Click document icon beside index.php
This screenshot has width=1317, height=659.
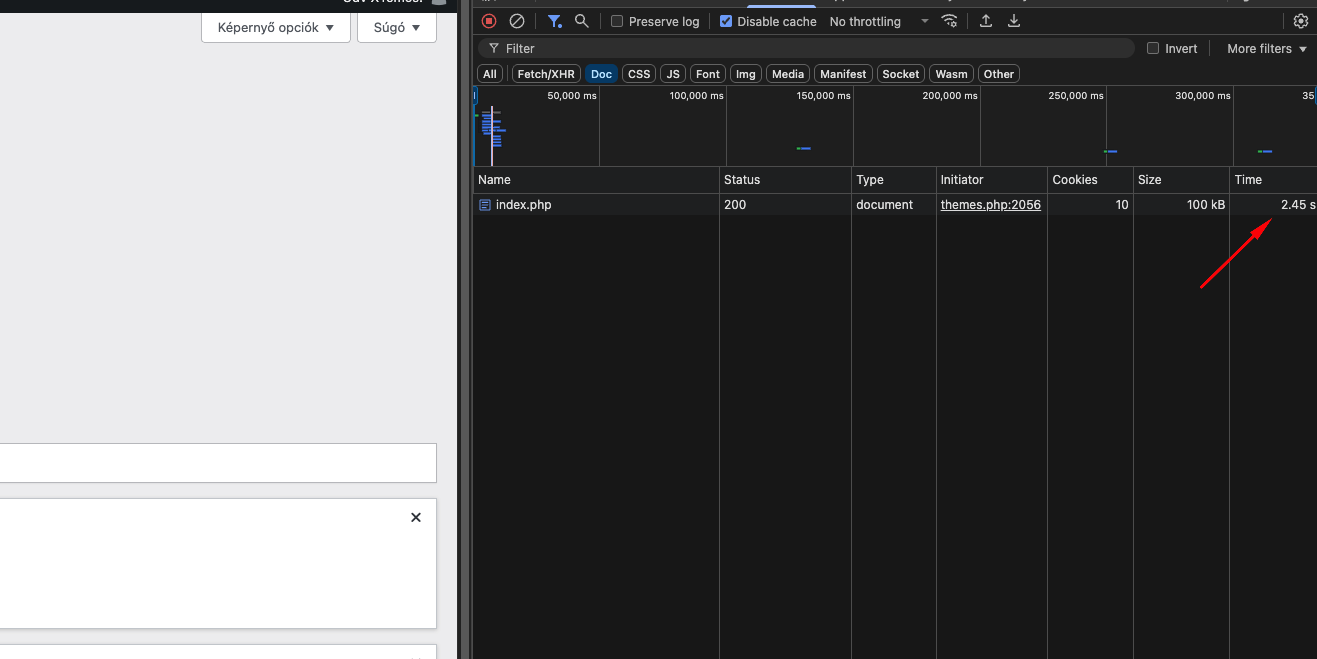pyautogui.click(x=485, y=205)
